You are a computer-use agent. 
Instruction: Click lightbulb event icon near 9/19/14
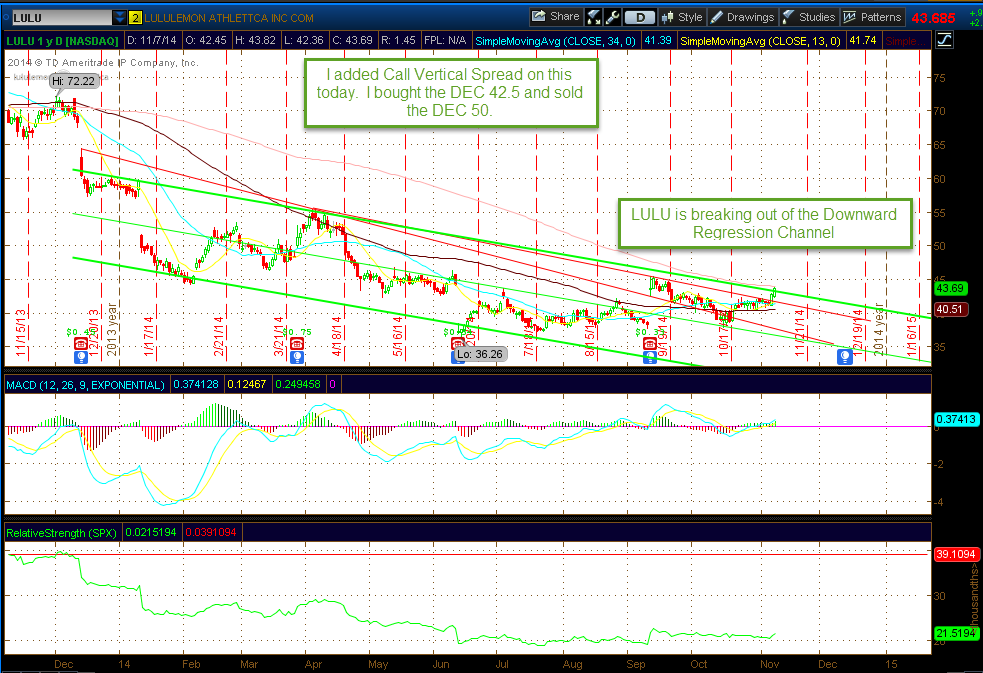(649, 357)
